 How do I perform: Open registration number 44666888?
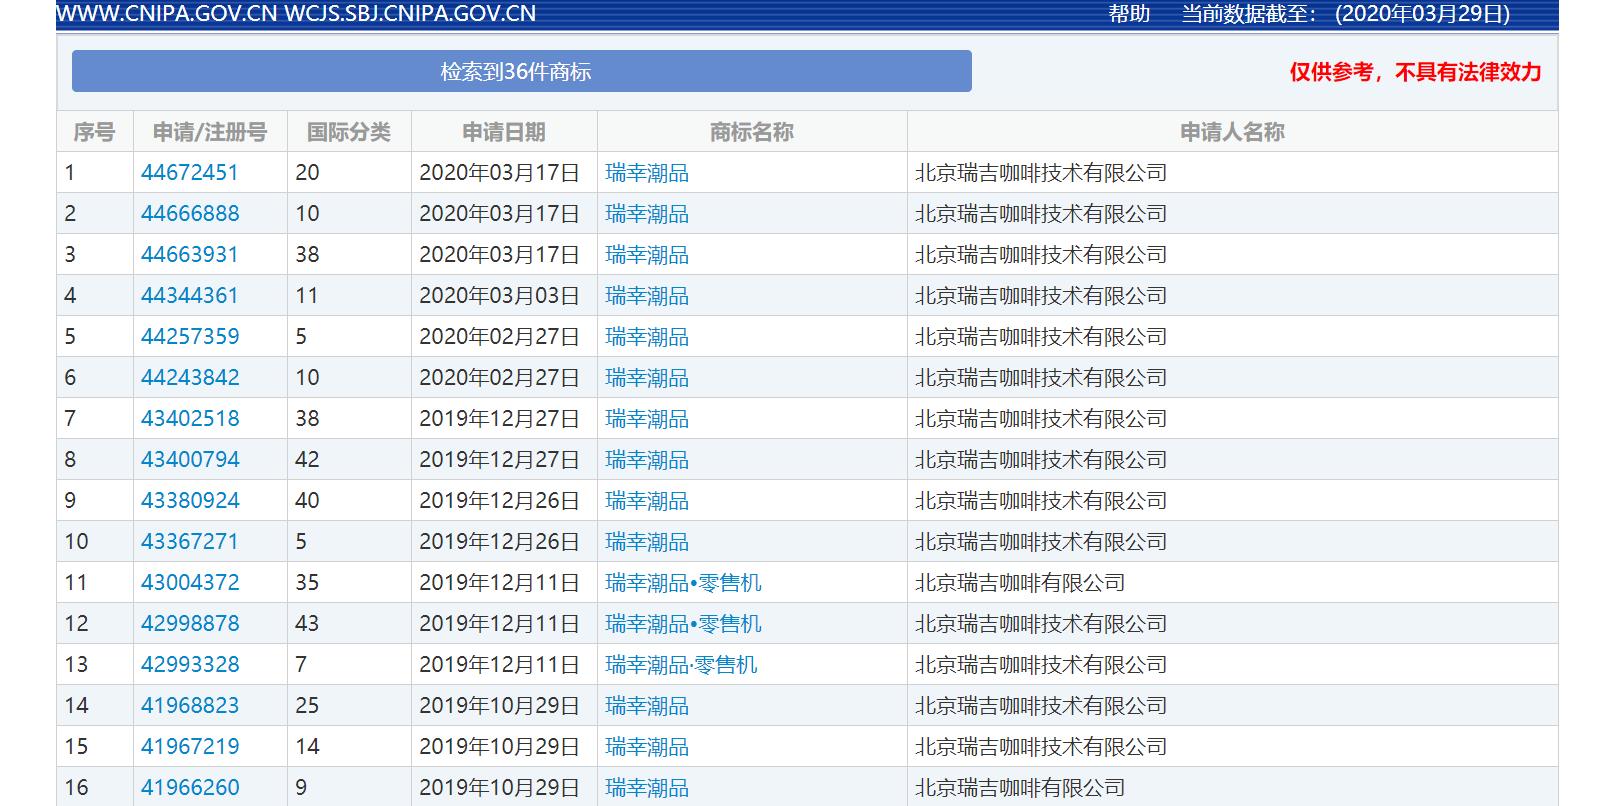[x=190, y=214]
